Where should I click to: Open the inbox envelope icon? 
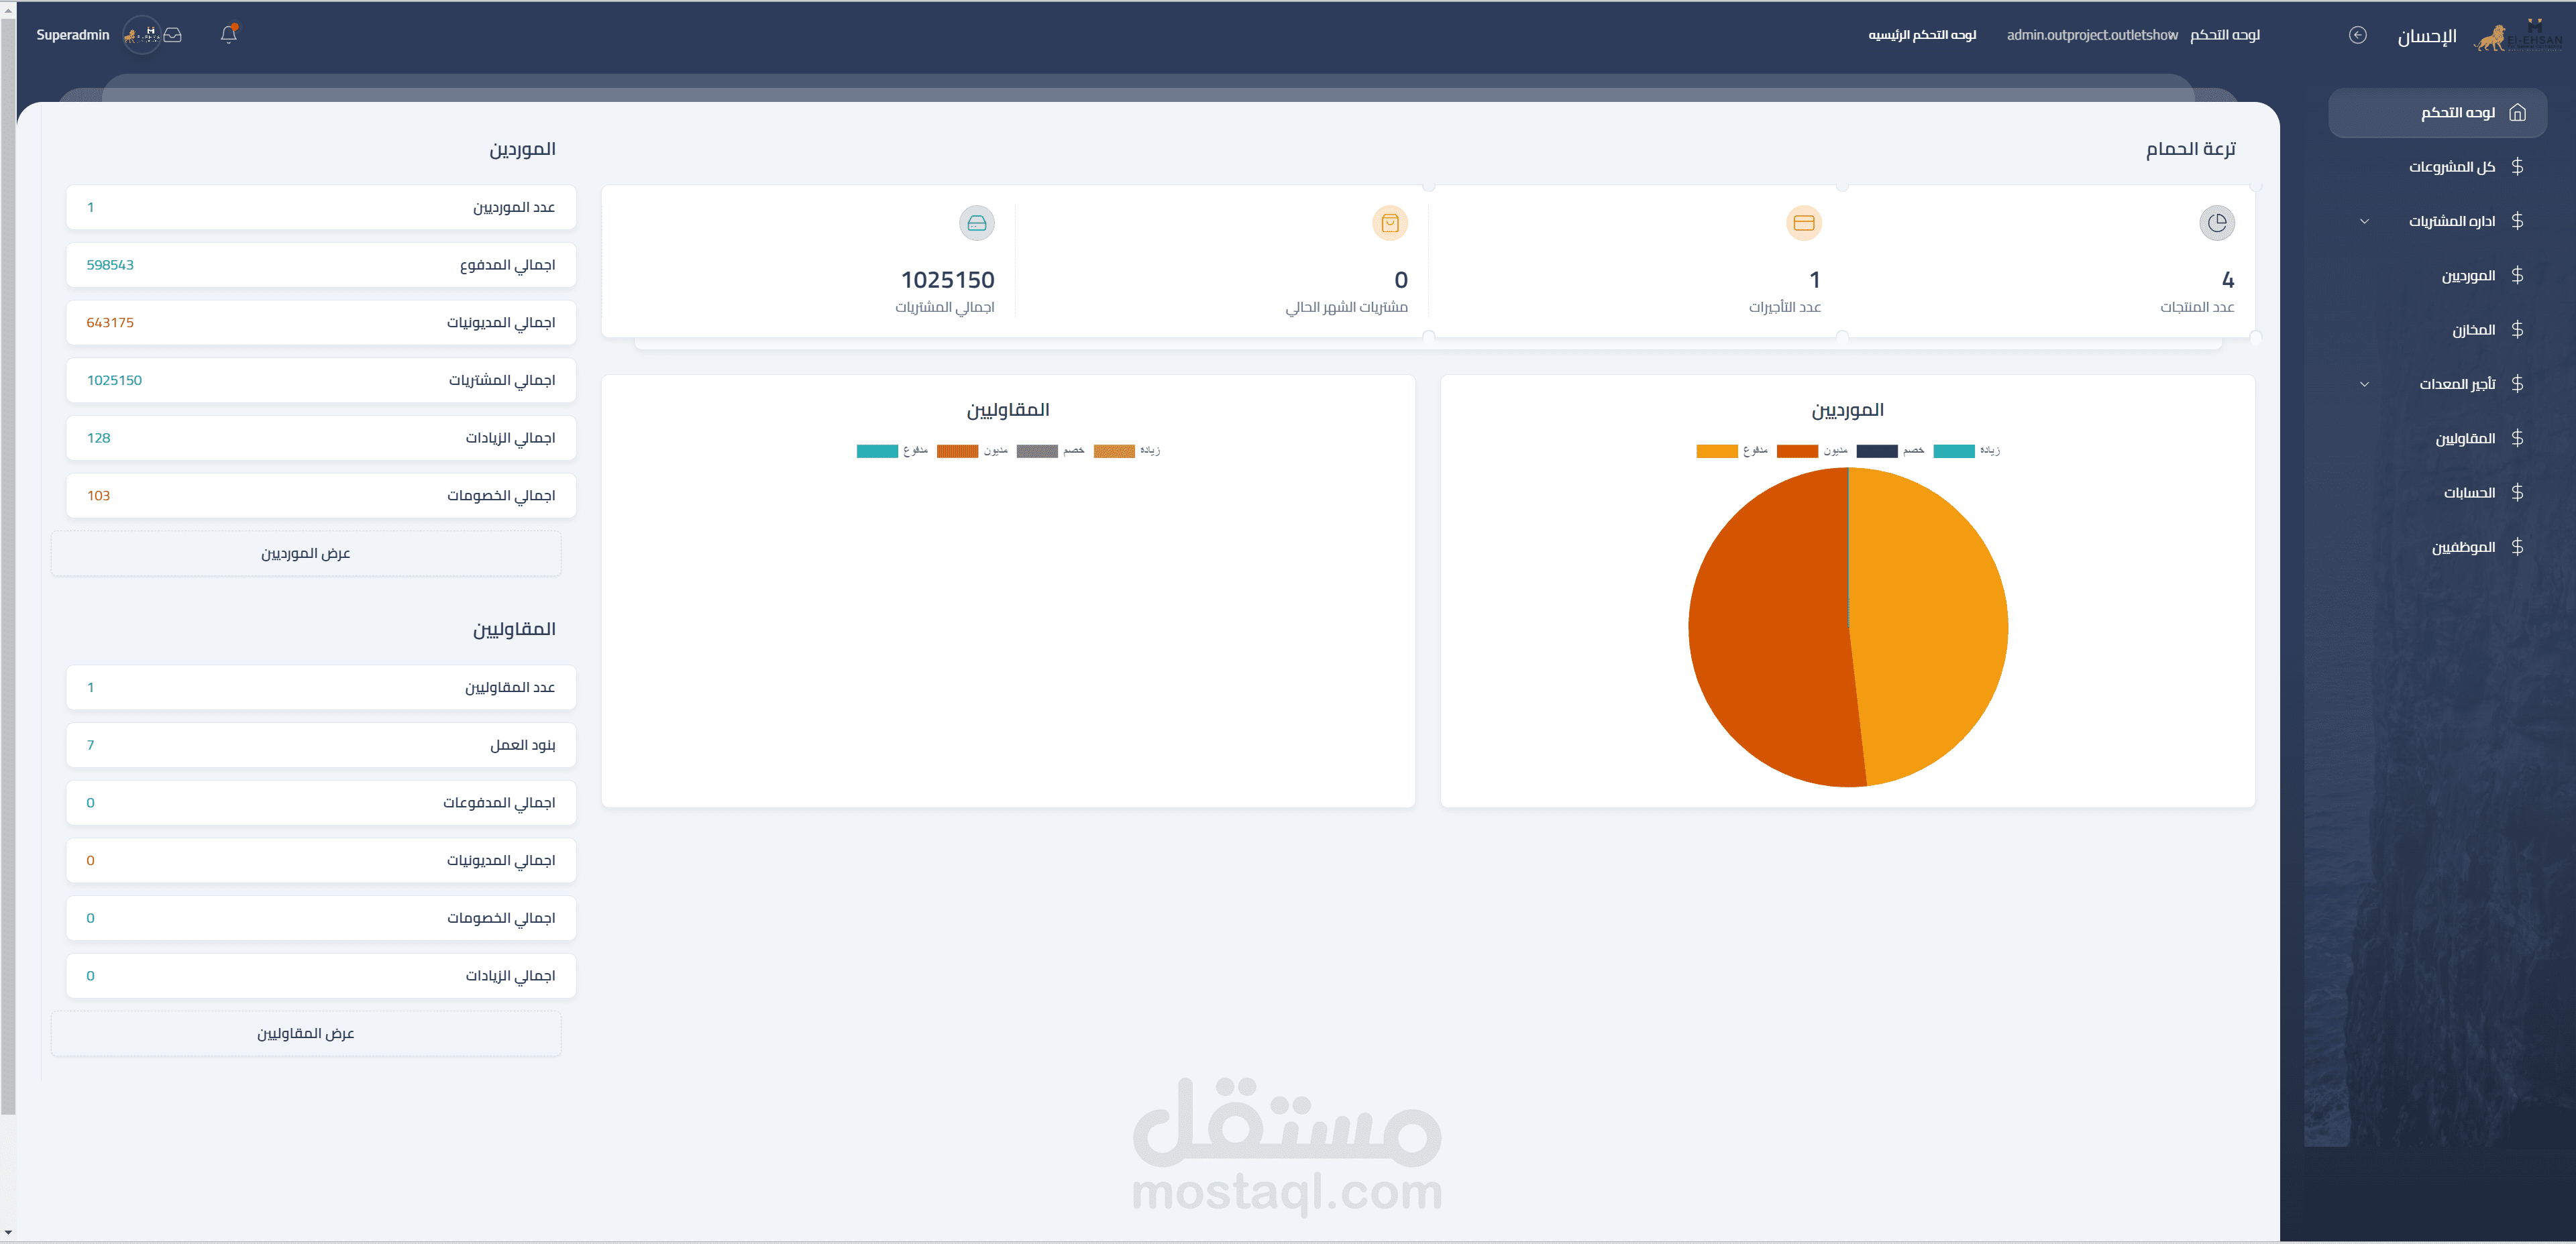coord(173,35)
